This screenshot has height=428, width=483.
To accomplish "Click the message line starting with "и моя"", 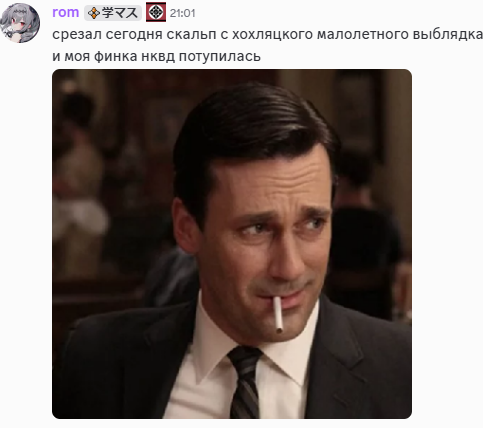I will (156, 56).
